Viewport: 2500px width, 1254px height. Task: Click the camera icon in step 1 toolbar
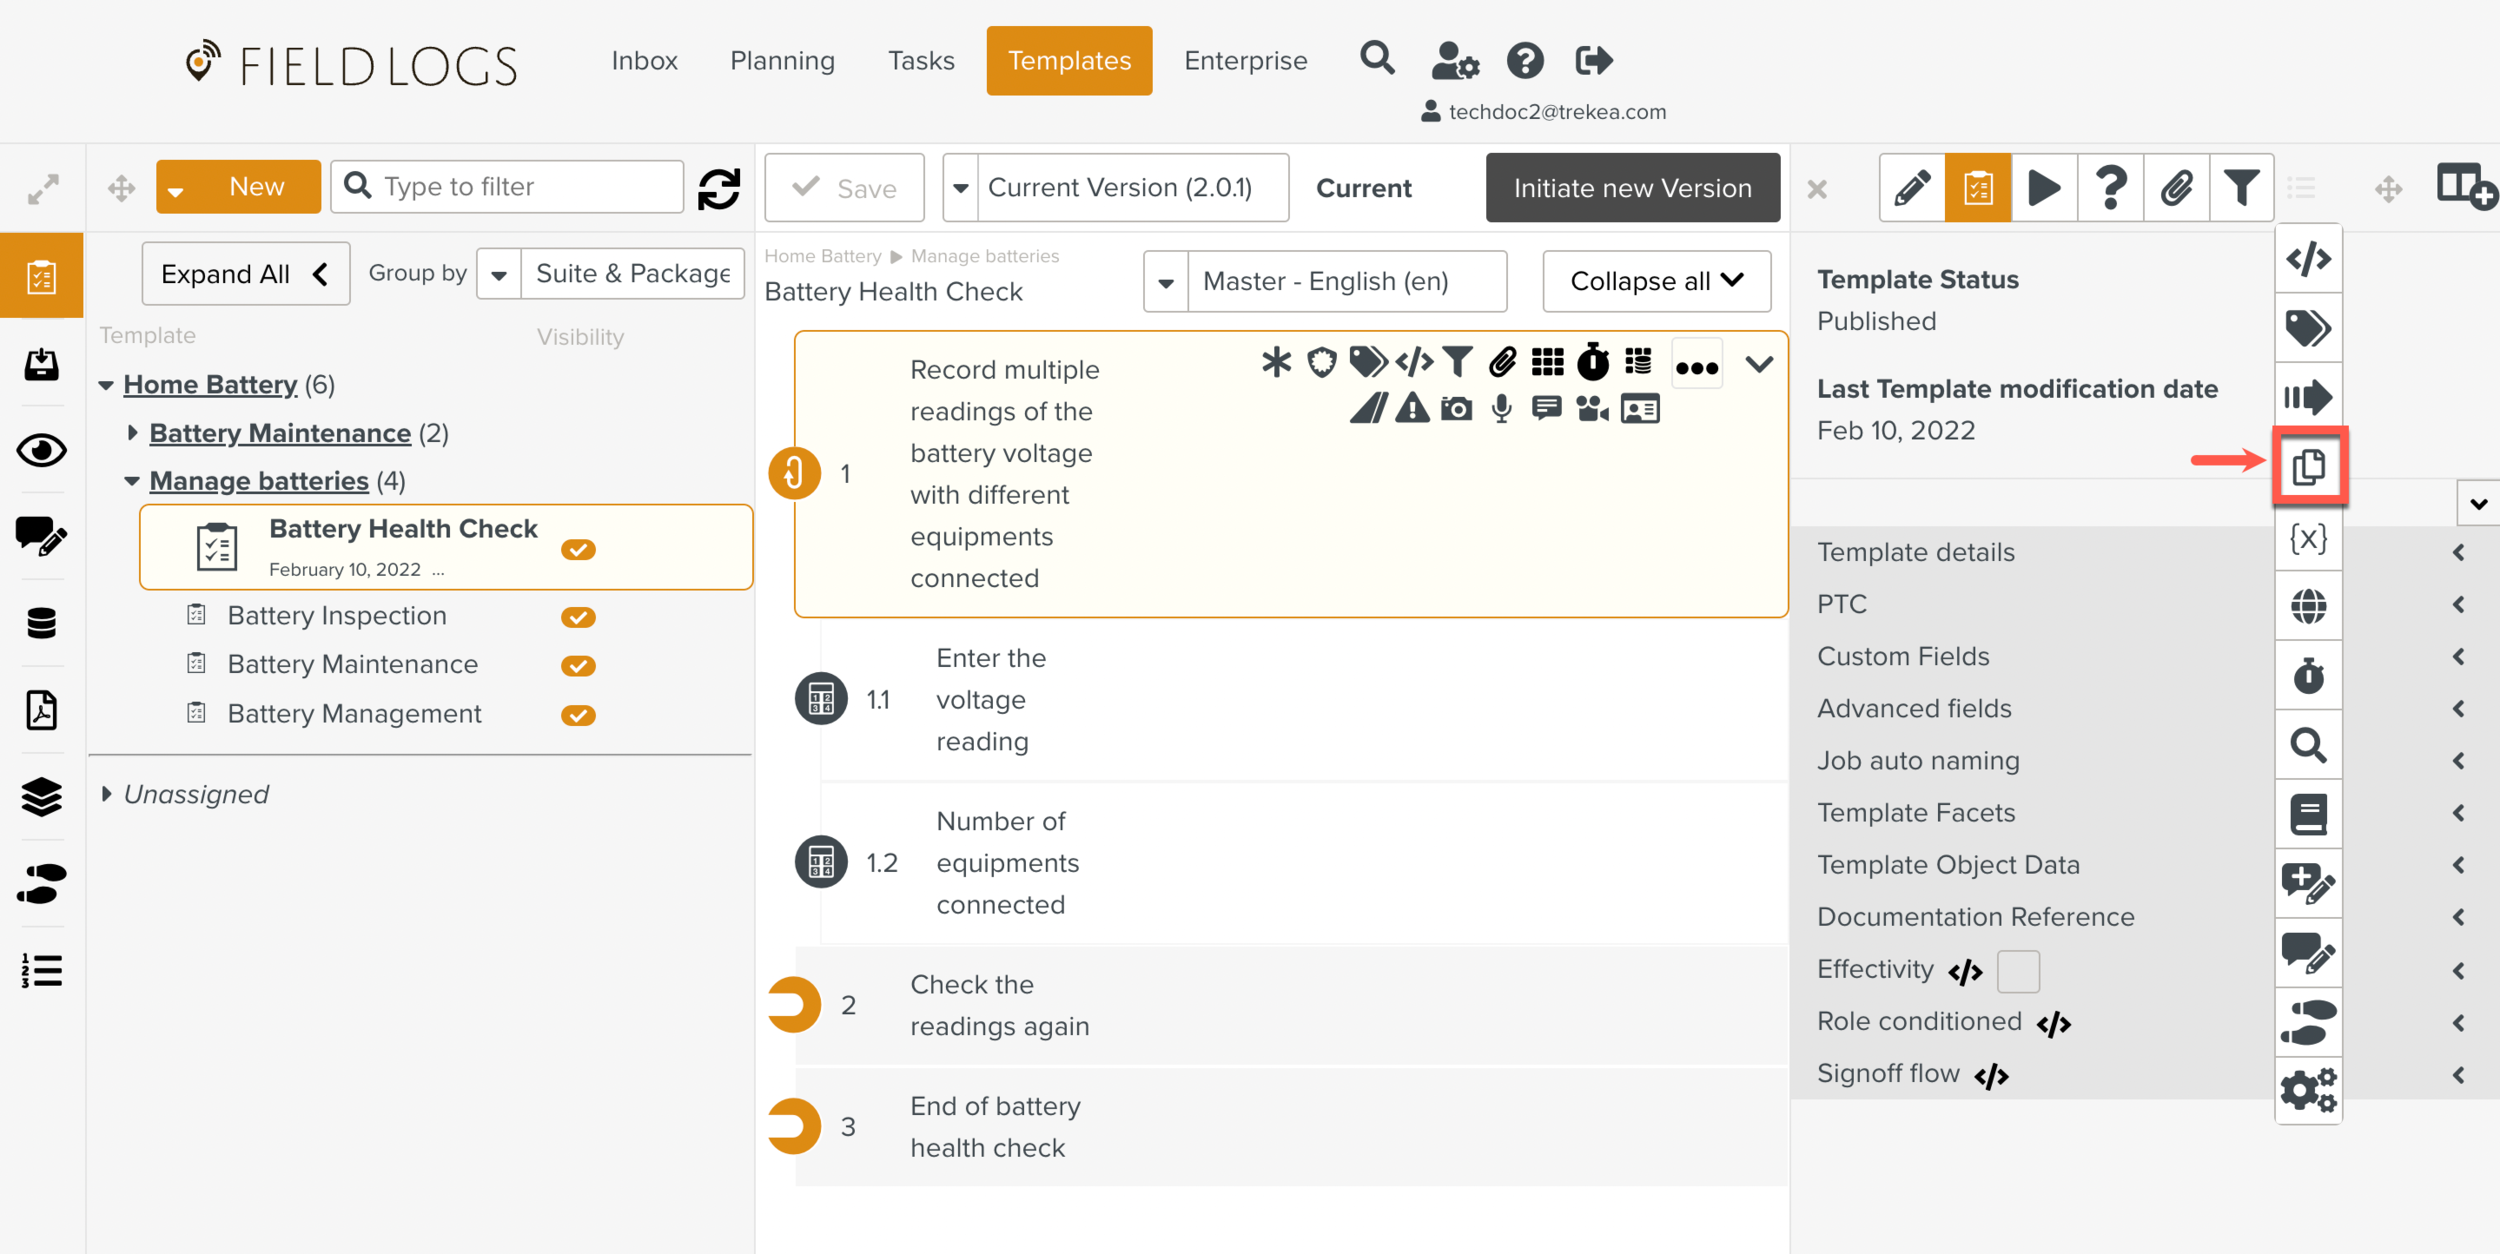coord(1456,408)
